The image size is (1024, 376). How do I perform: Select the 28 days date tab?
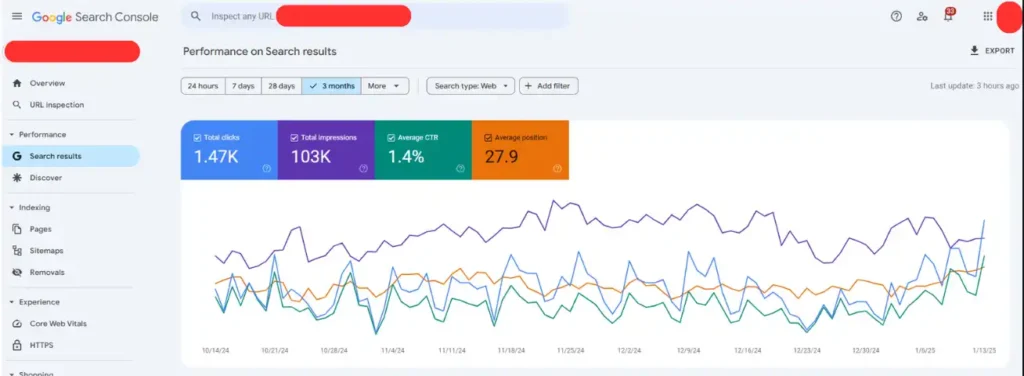click(x=281, y=86)
